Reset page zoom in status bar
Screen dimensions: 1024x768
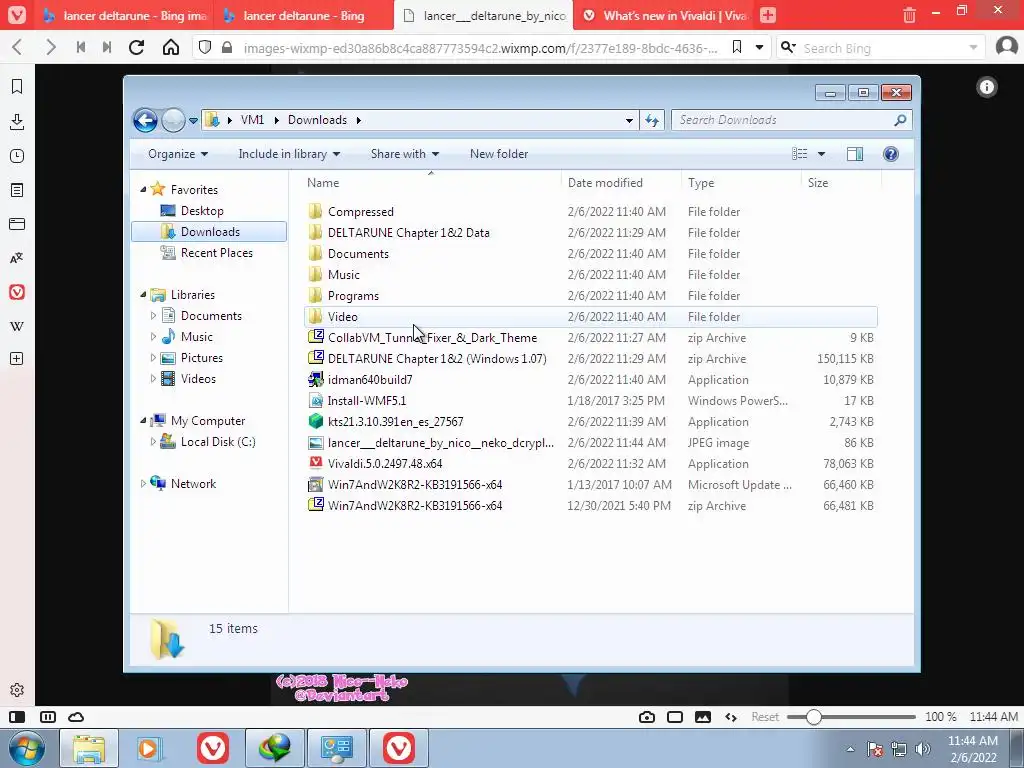click(x=765, y=717)
